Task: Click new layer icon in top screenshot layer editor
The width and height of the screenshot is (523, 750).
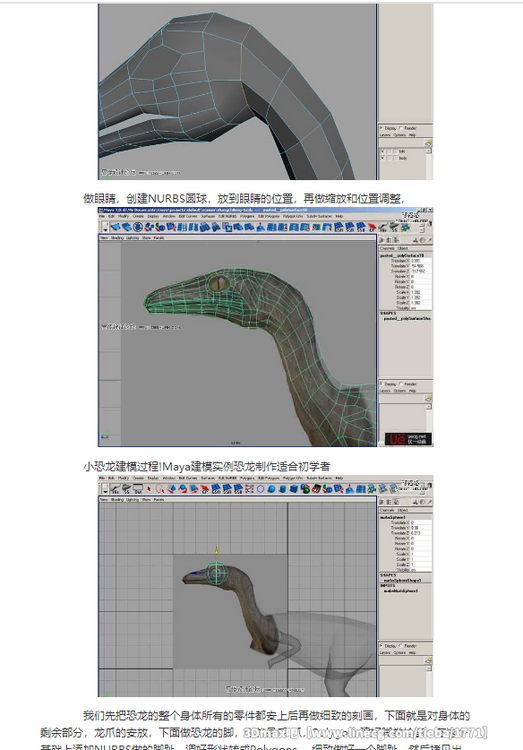Action: [429, 142]
